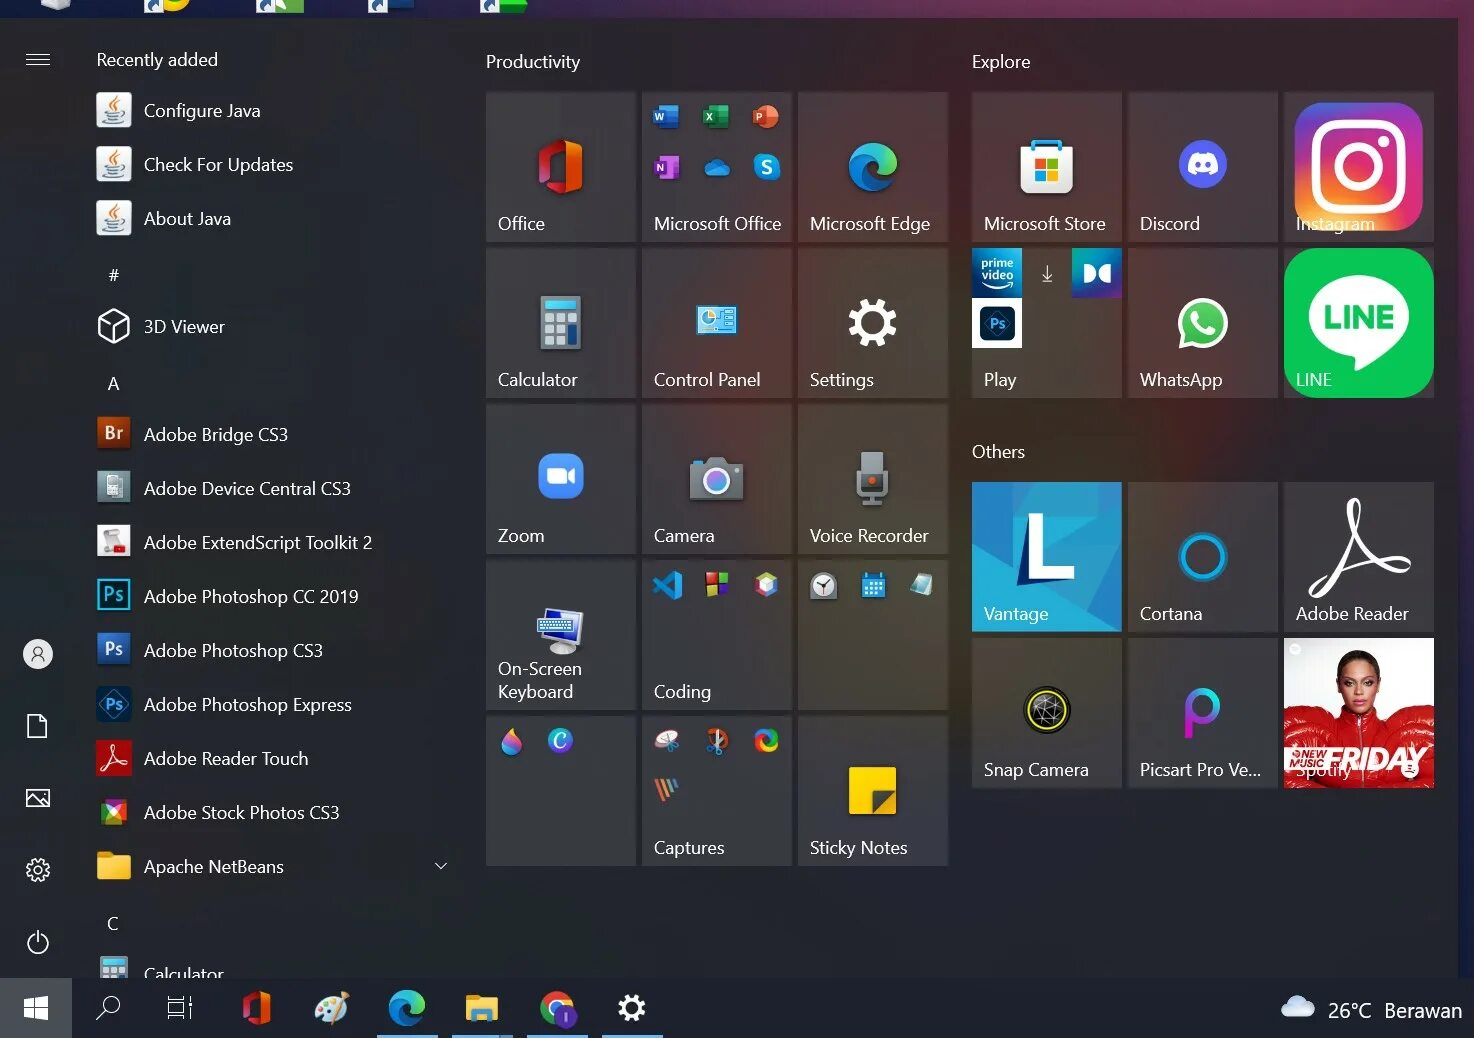The height and width of the screenshot is (1038, 1474).
Task: Open Documents from Start sidebar
Action: pos(38,726)
